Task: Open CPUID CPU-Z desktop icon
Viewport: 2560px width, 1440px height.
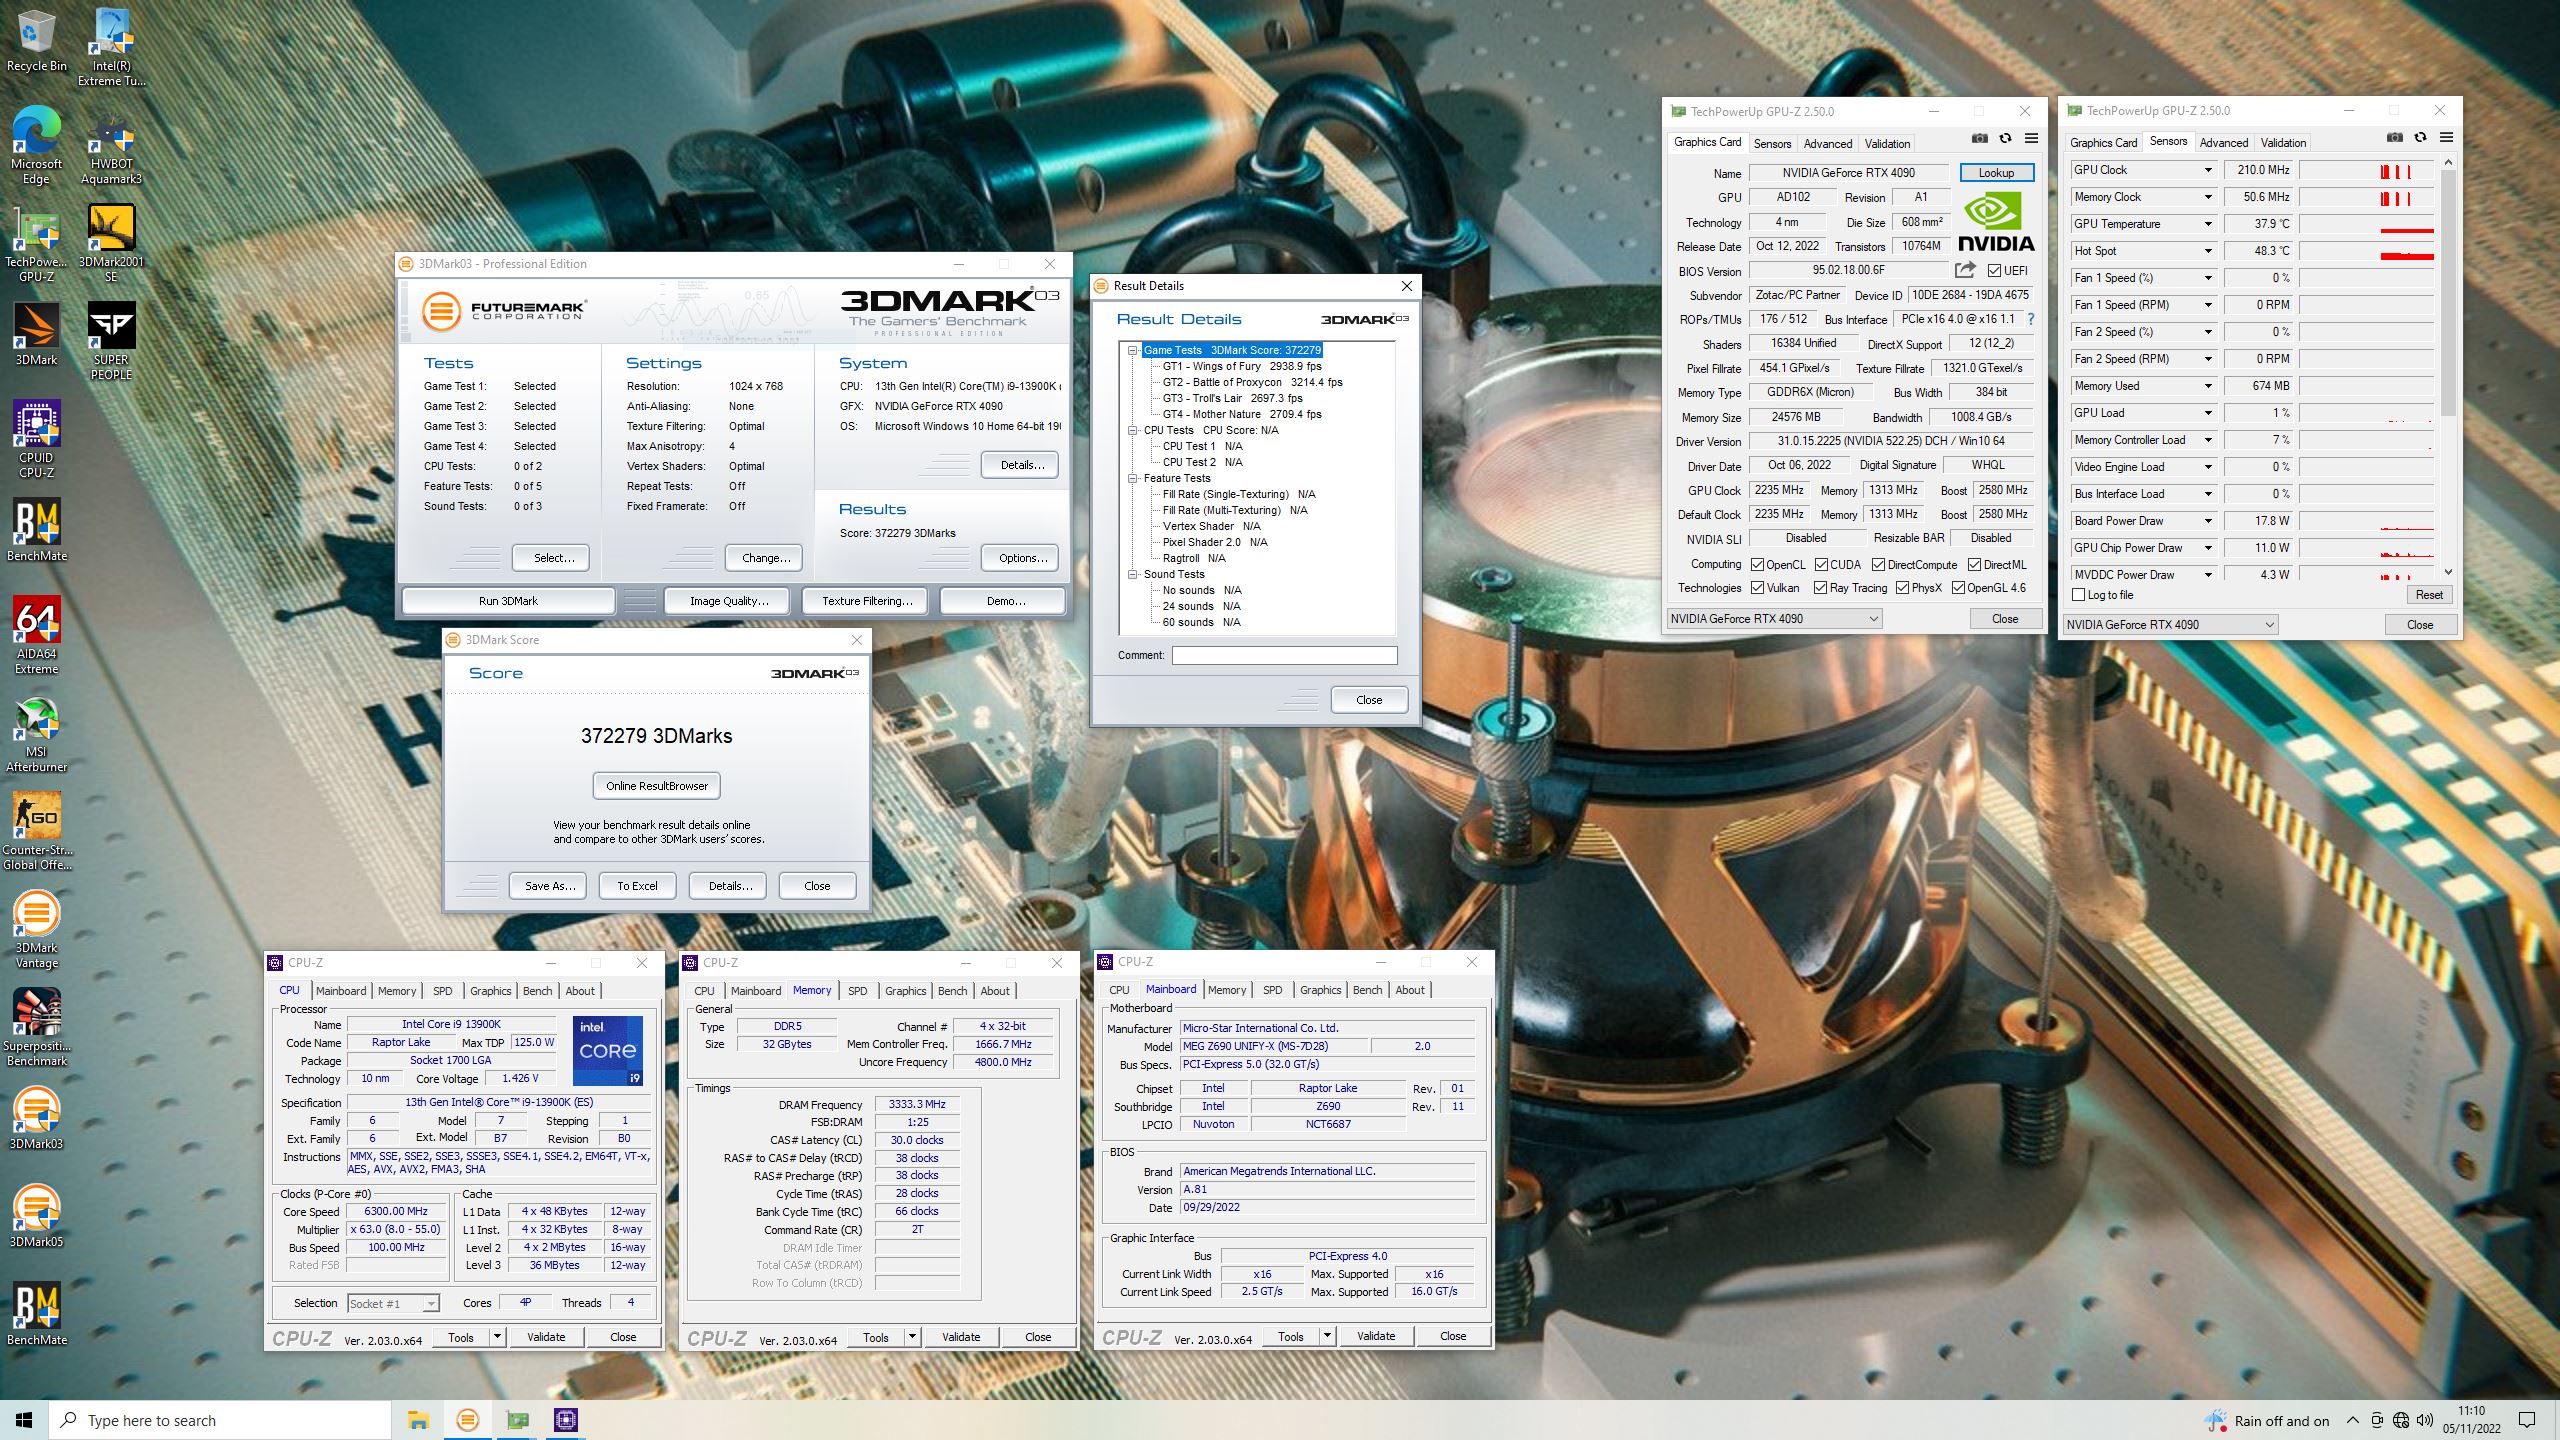Action: 36,439
